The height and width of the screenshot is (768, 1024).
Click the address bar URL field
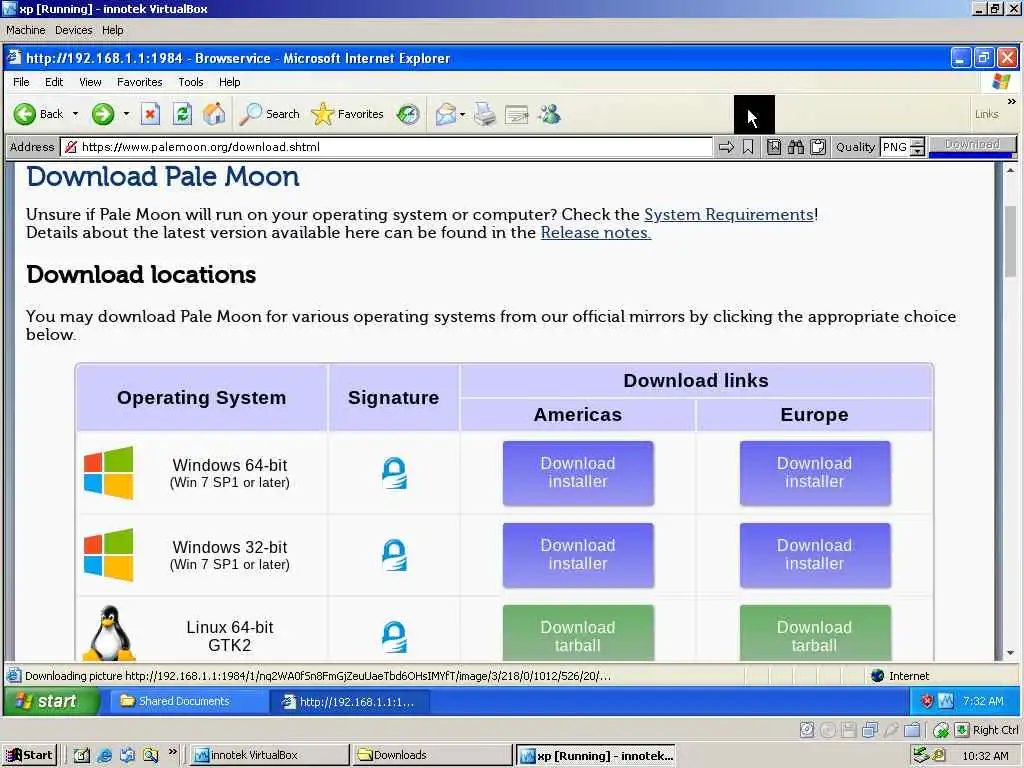pyautogui.click(x=386, y=147)
